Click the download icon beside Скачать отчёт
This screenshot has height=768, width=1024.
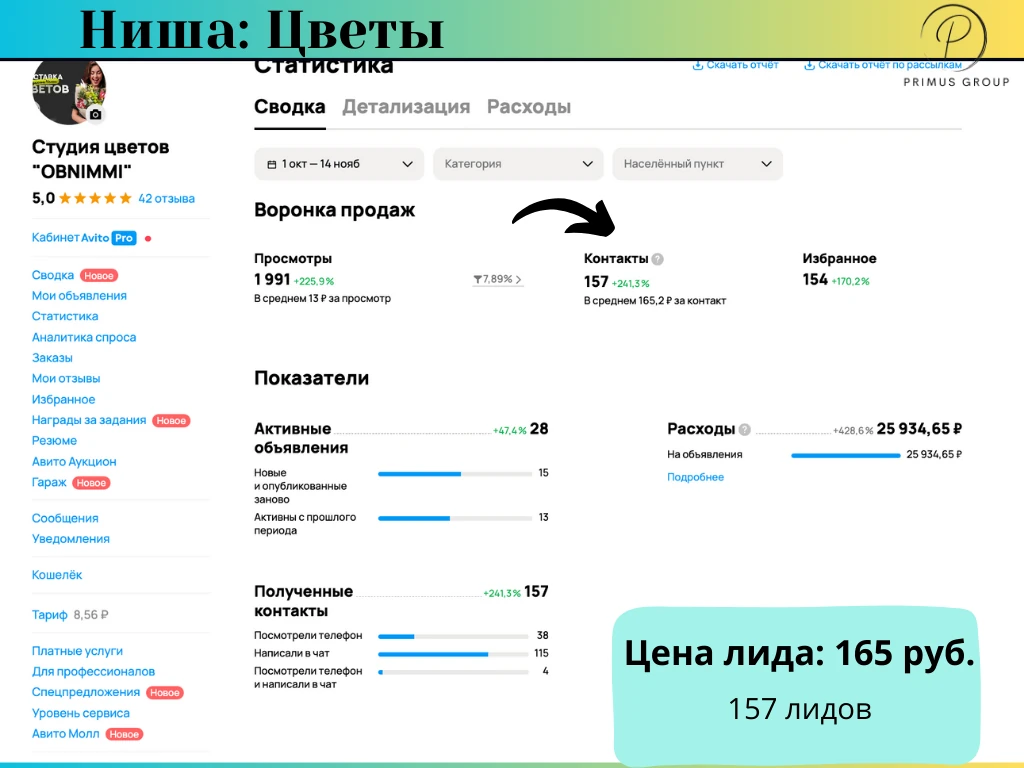coord(697,65)
